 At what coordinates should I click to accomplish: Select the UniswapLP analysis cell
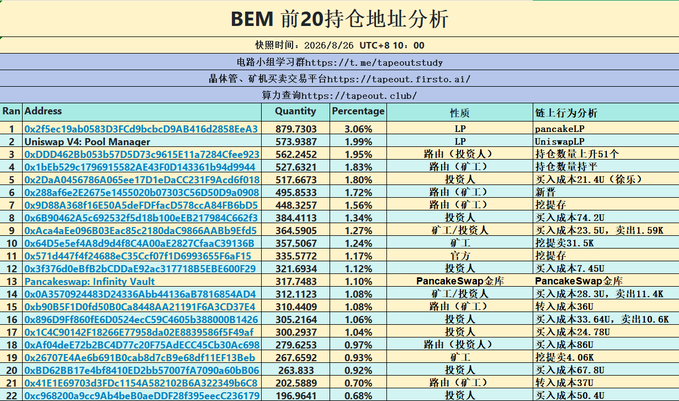[606, 142]
